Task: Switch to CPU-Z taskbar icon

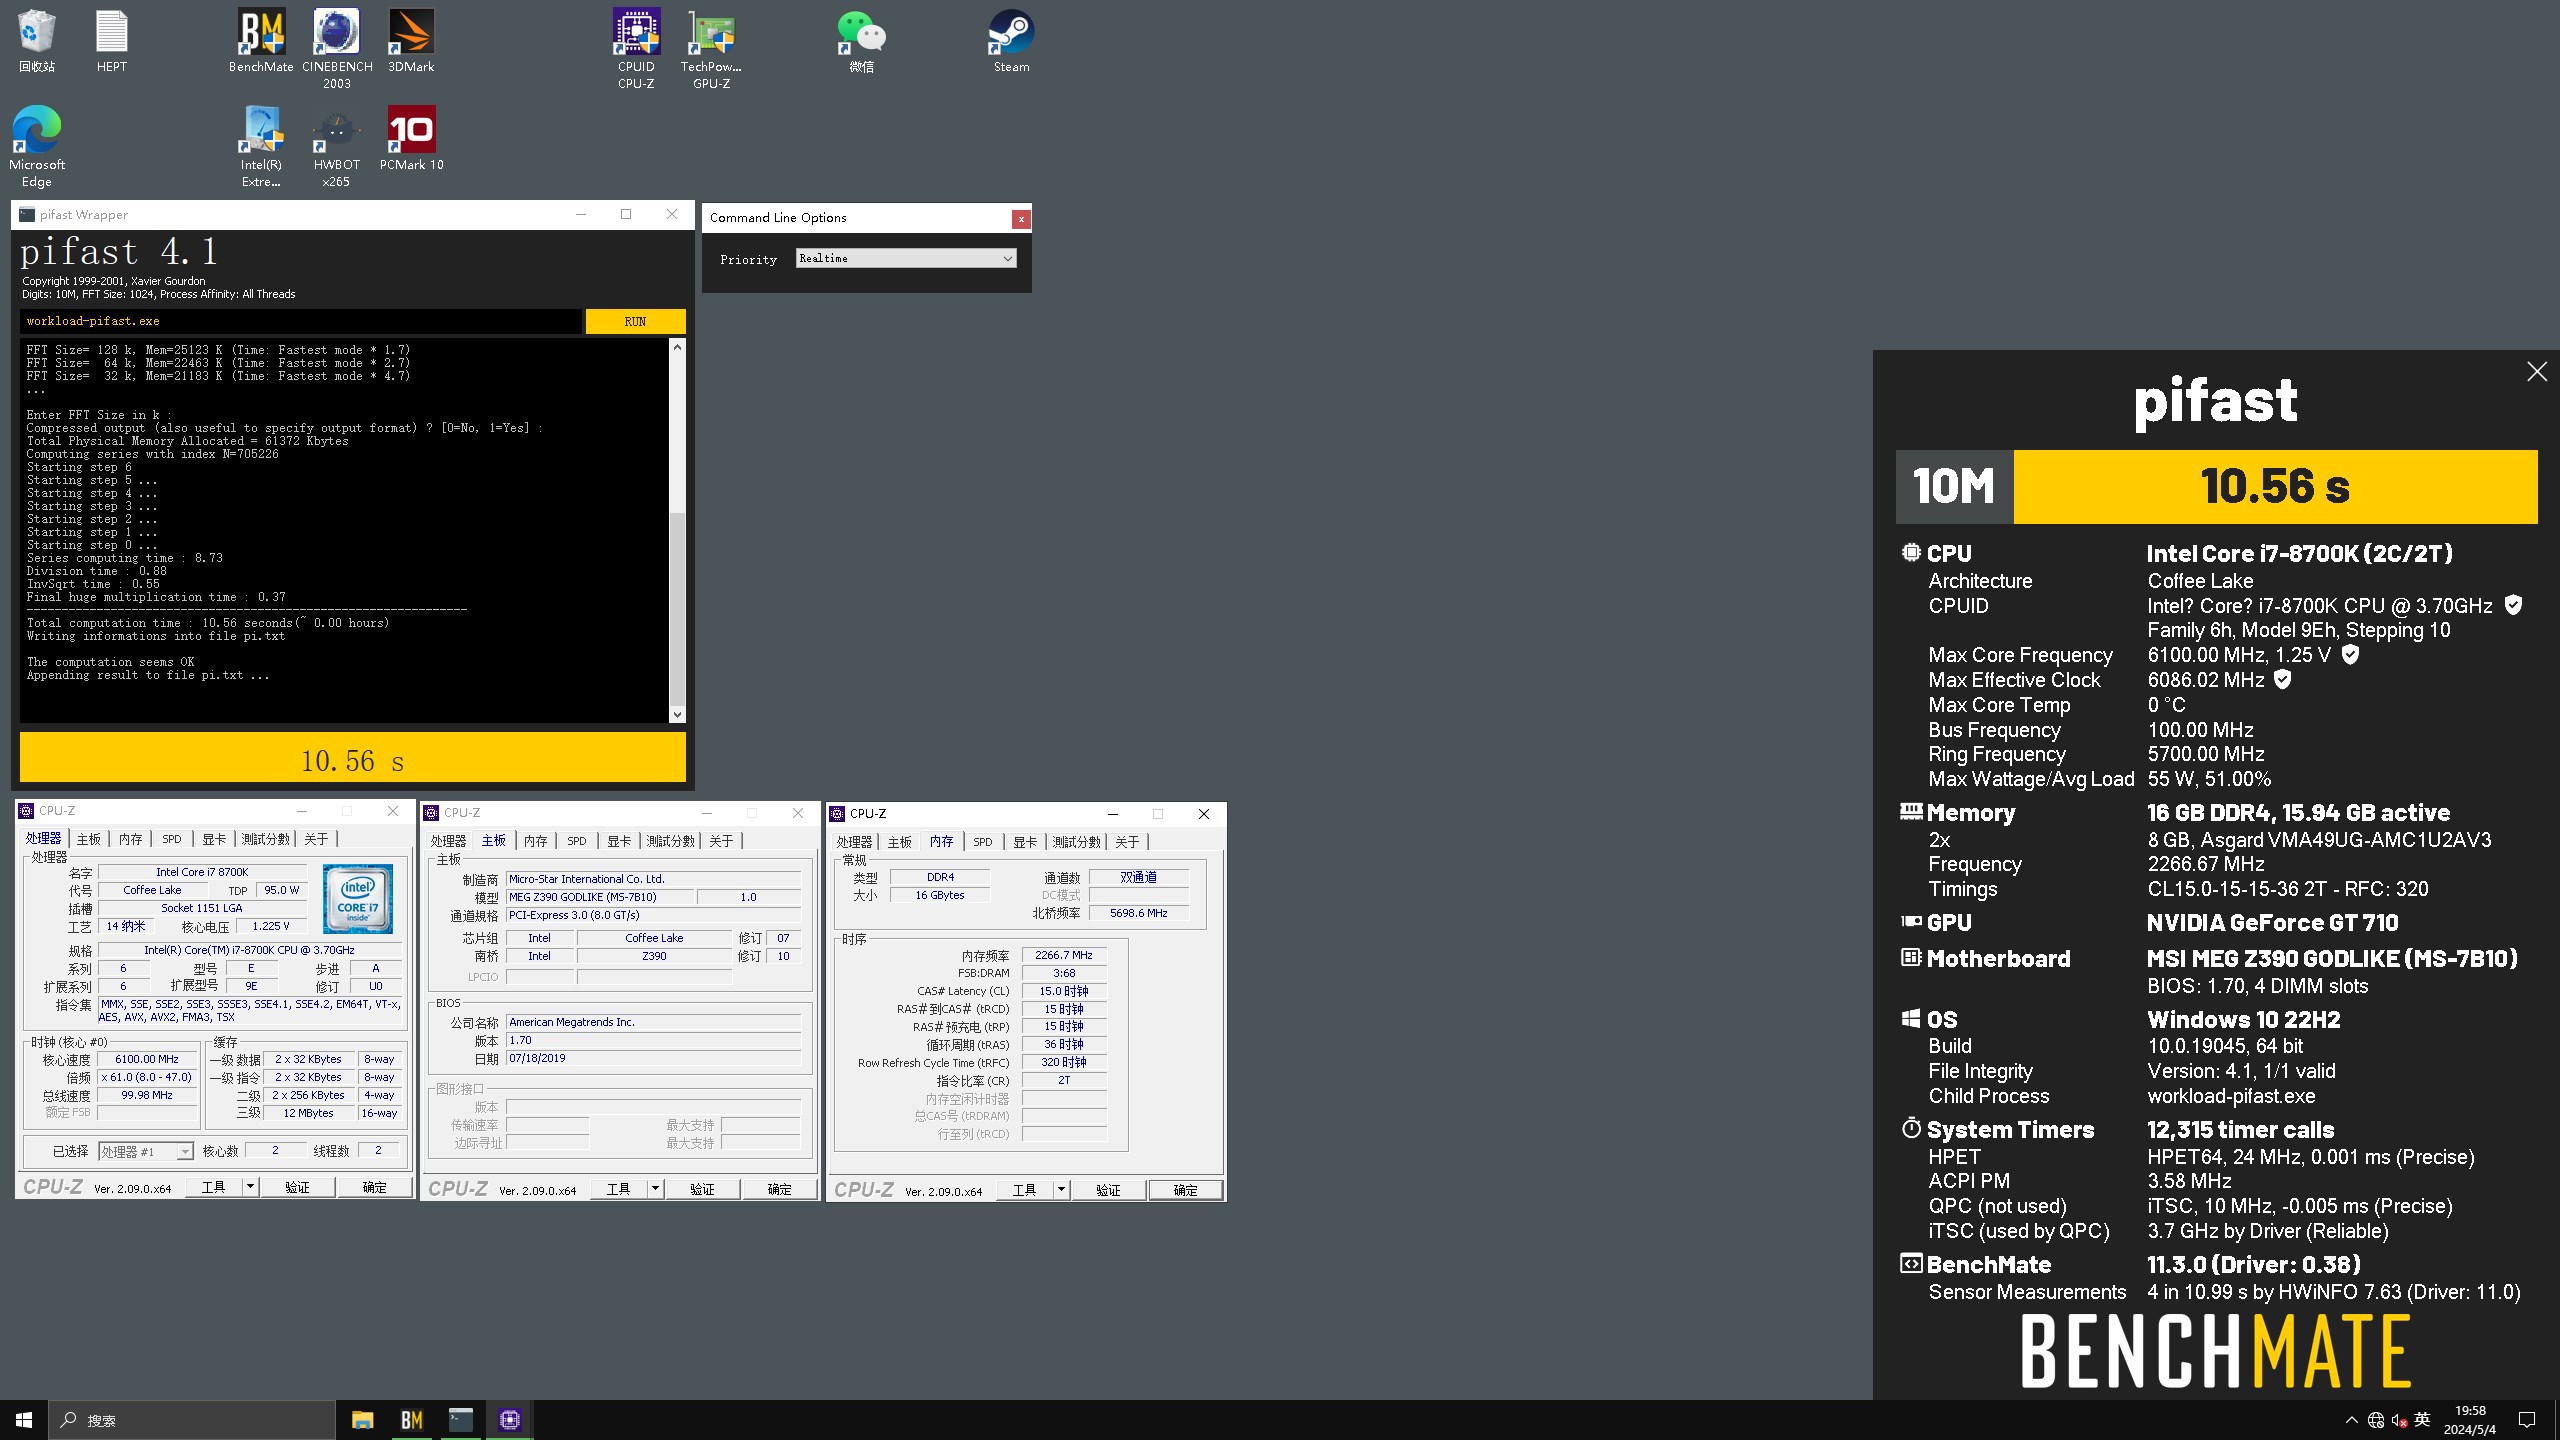Action: (510, 1420)
